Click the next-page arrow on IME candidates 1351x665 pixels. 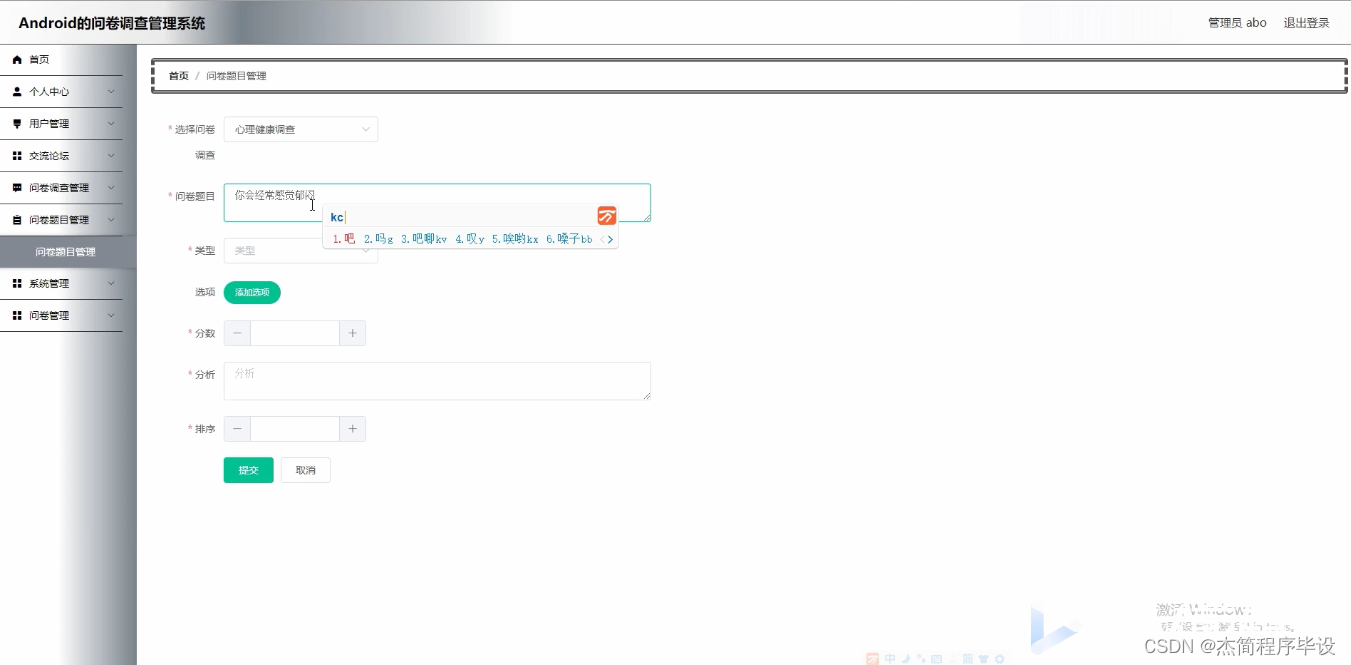click(x=611, y=239)
